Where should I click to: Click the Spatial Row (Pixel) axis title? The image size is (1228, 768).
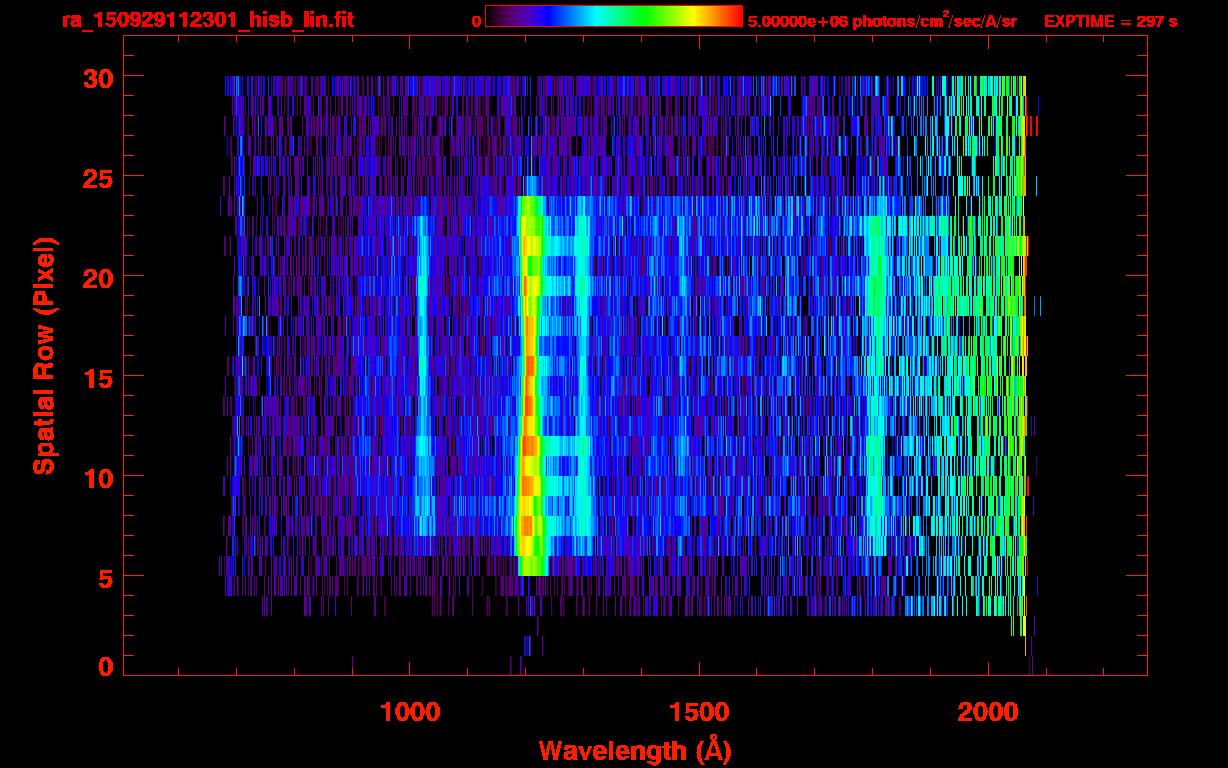click(45, 356)
